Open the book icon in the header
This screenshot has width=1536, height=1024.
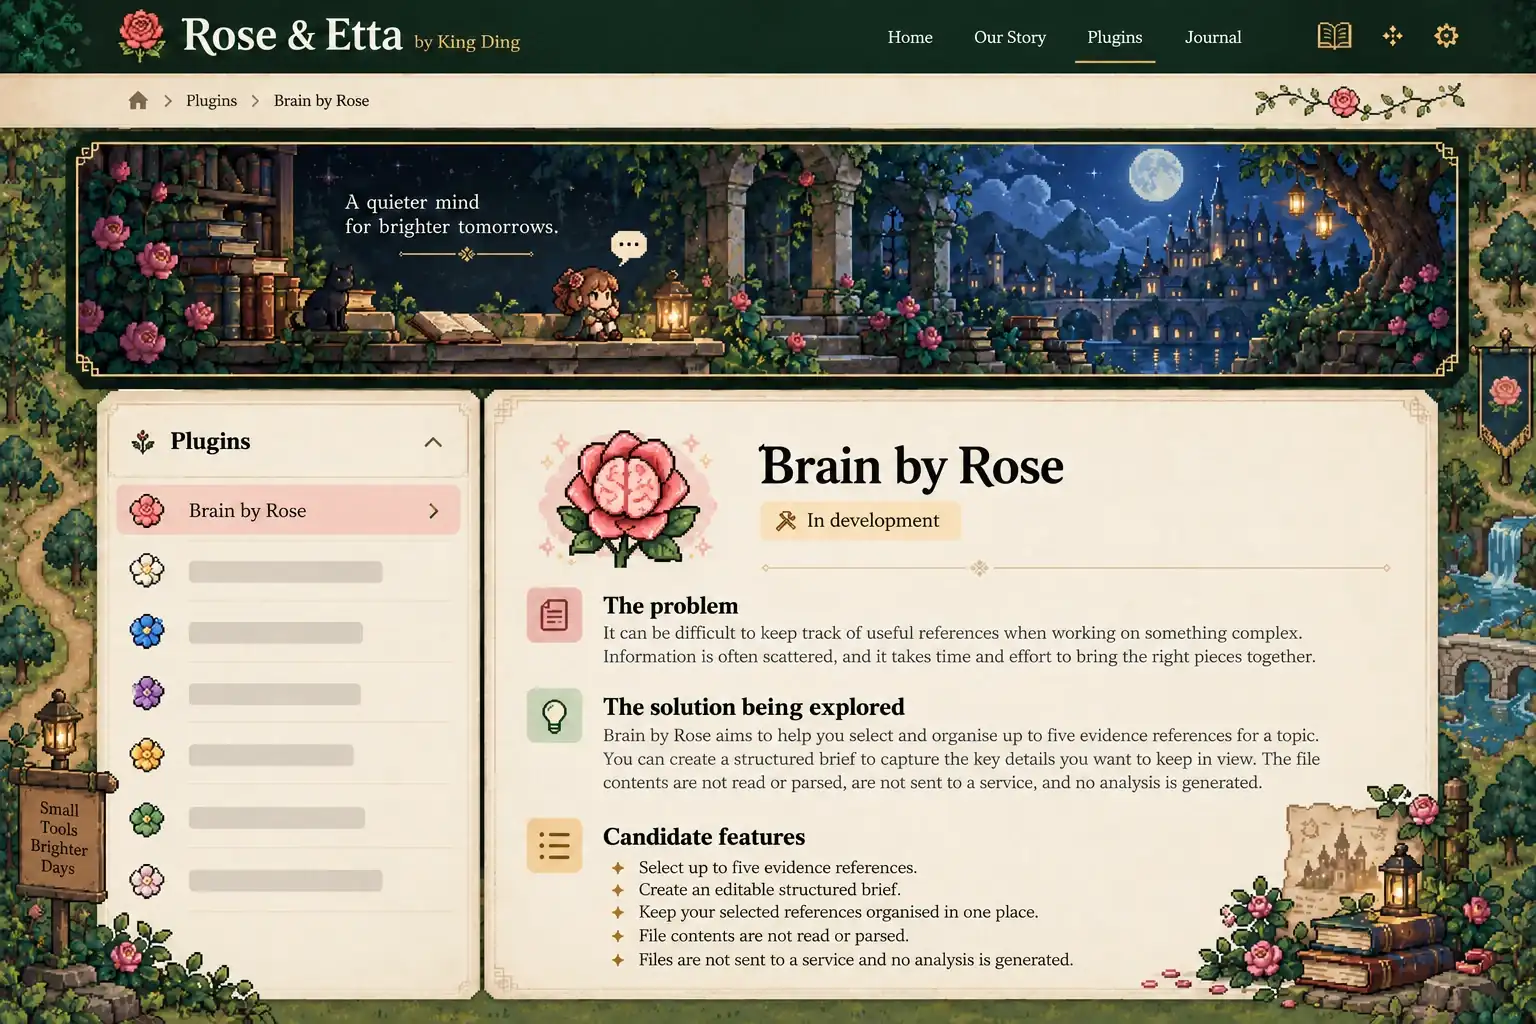[x=1334, y=37]
